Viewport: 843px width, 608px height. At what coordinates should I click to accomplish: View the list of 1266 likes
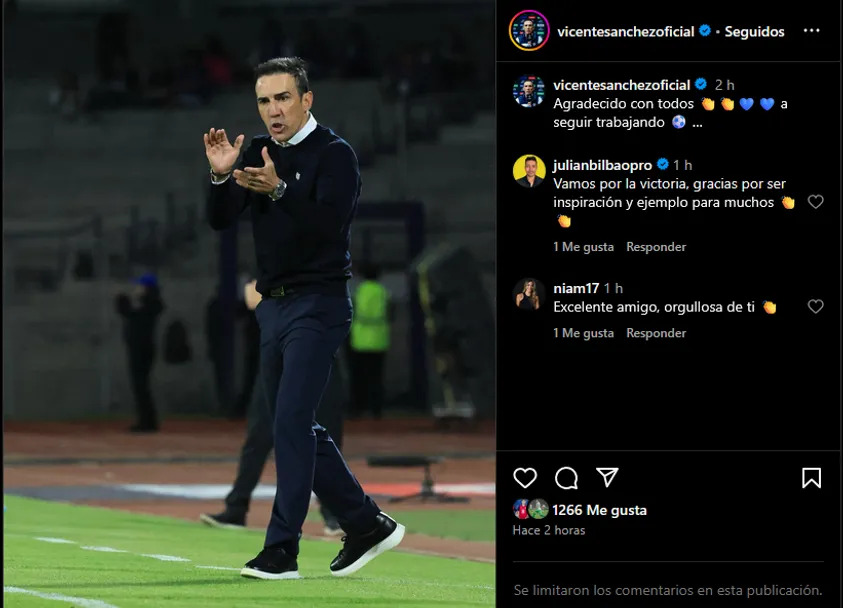pos(599,510)
